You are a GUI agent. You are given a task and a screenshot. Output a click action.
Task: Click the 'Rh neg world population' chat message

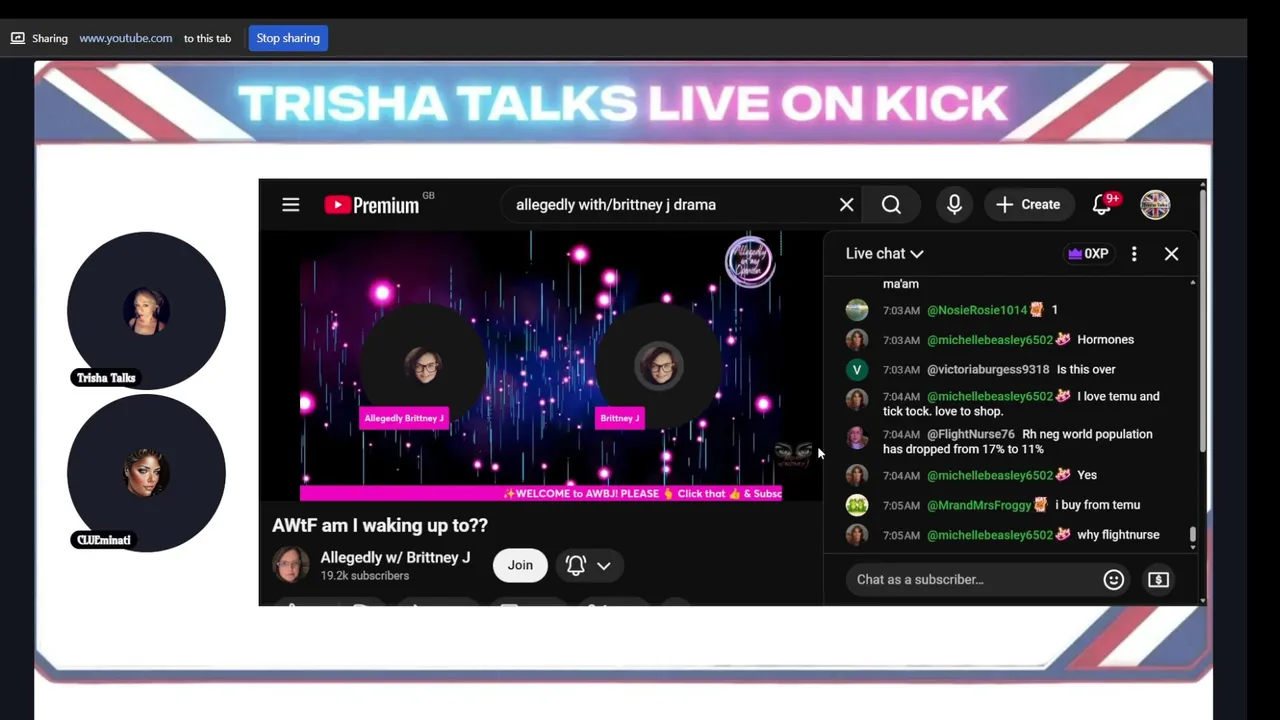(1018, 442)
